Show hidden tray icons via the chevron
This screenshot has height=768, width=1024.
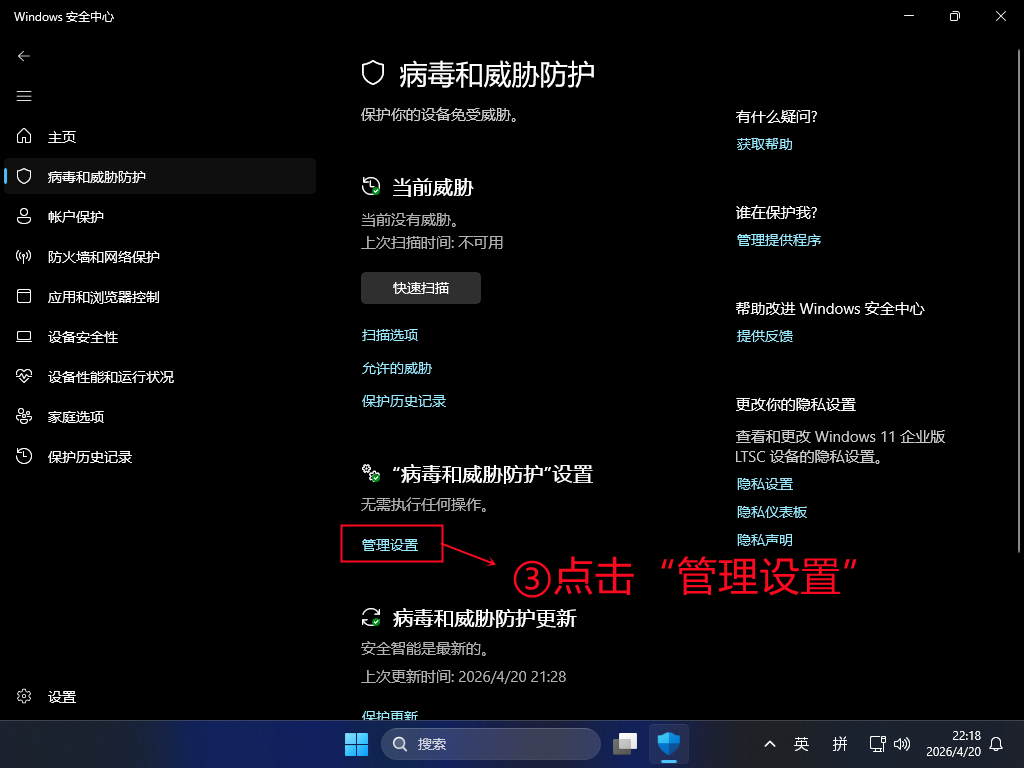tap(770, 744)
